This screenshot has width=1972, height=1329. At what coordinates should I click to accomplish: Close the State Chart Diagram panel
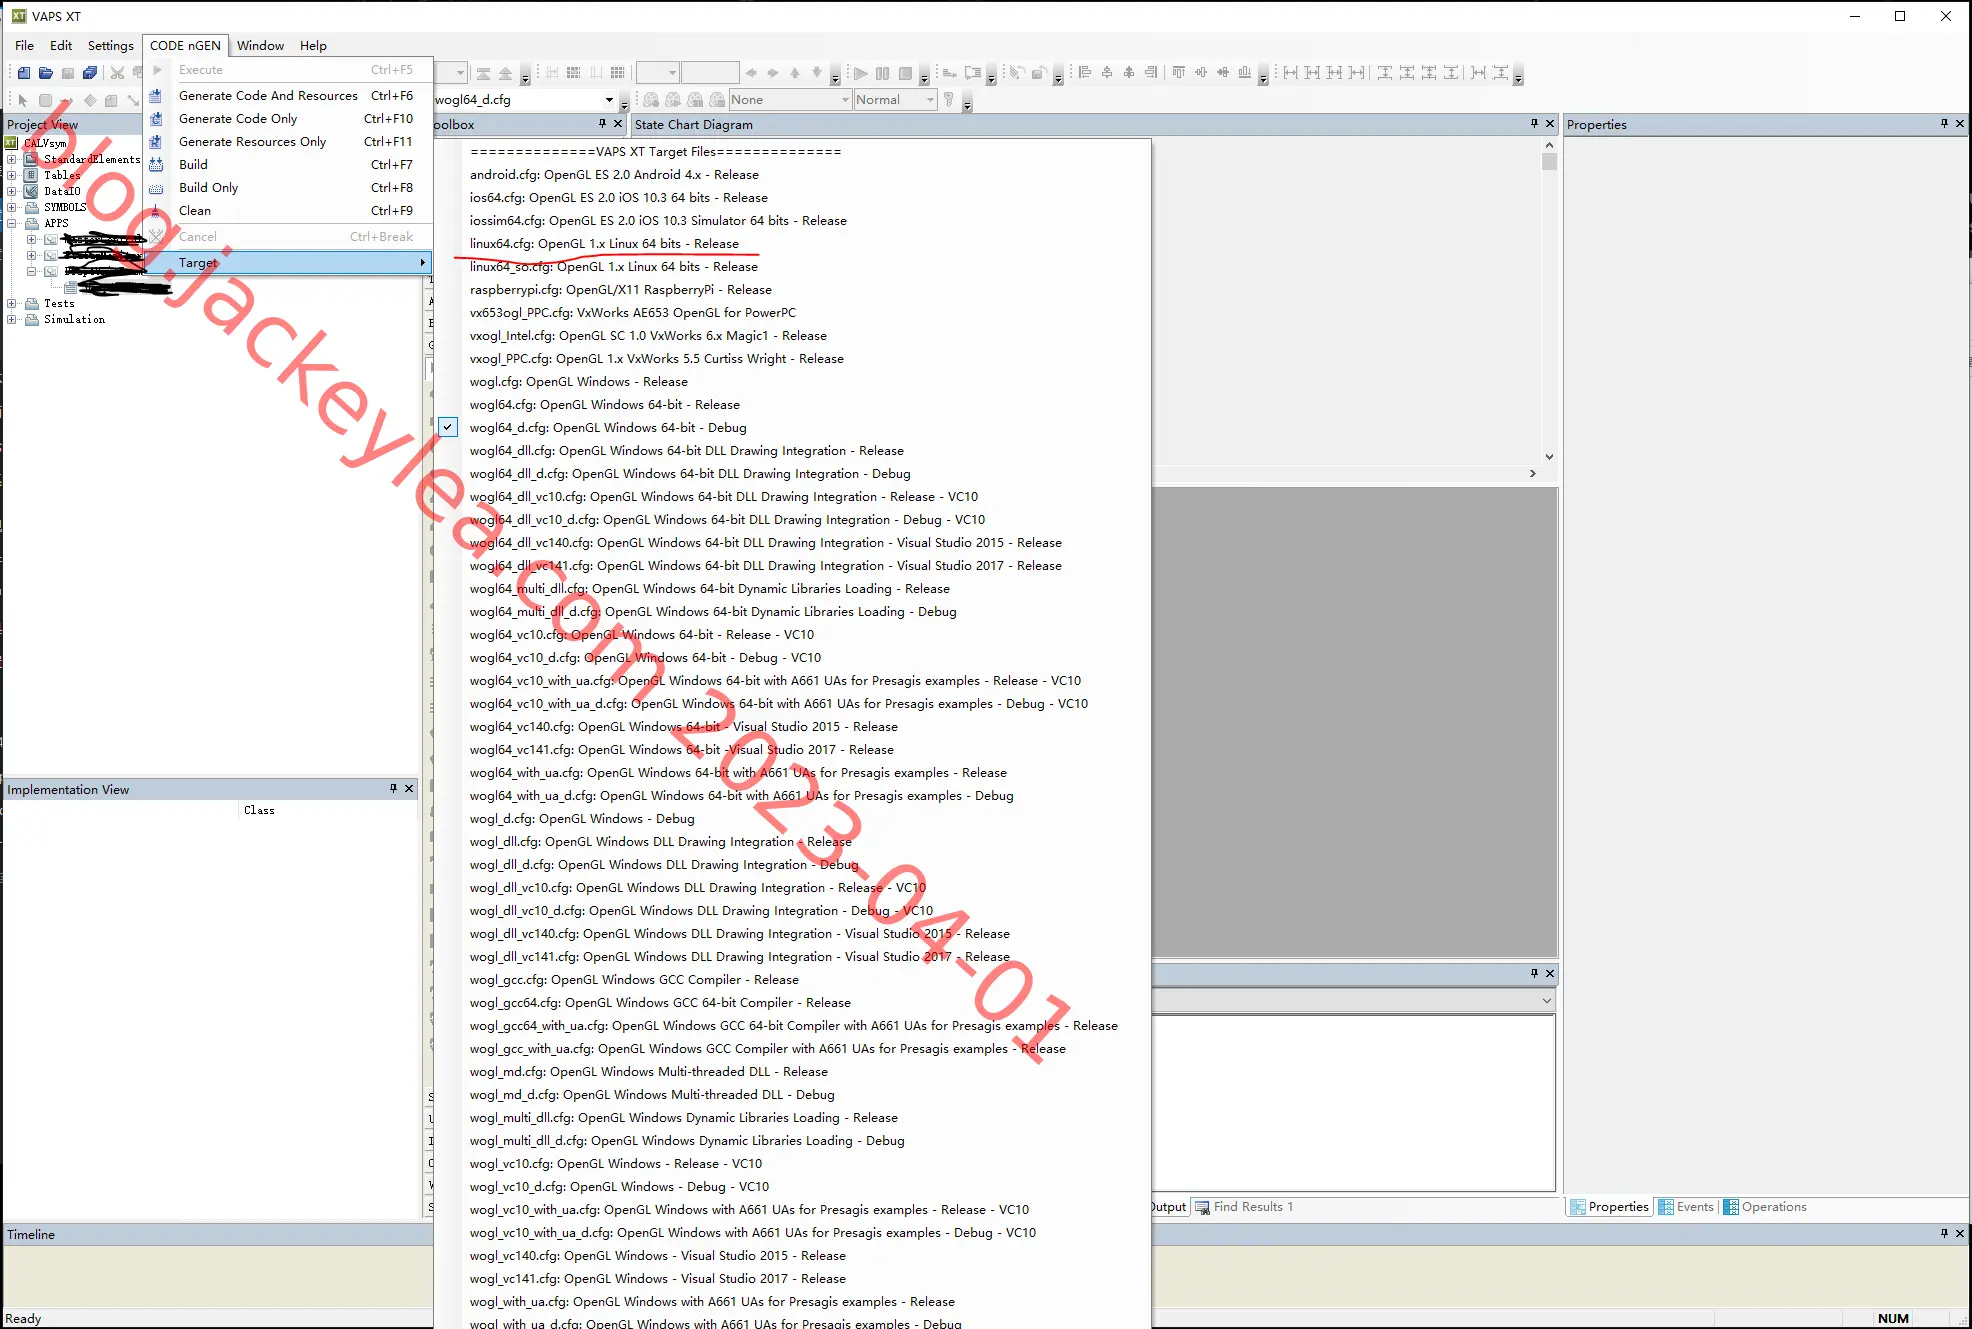pyautogui.click(x=1550, y=124)
